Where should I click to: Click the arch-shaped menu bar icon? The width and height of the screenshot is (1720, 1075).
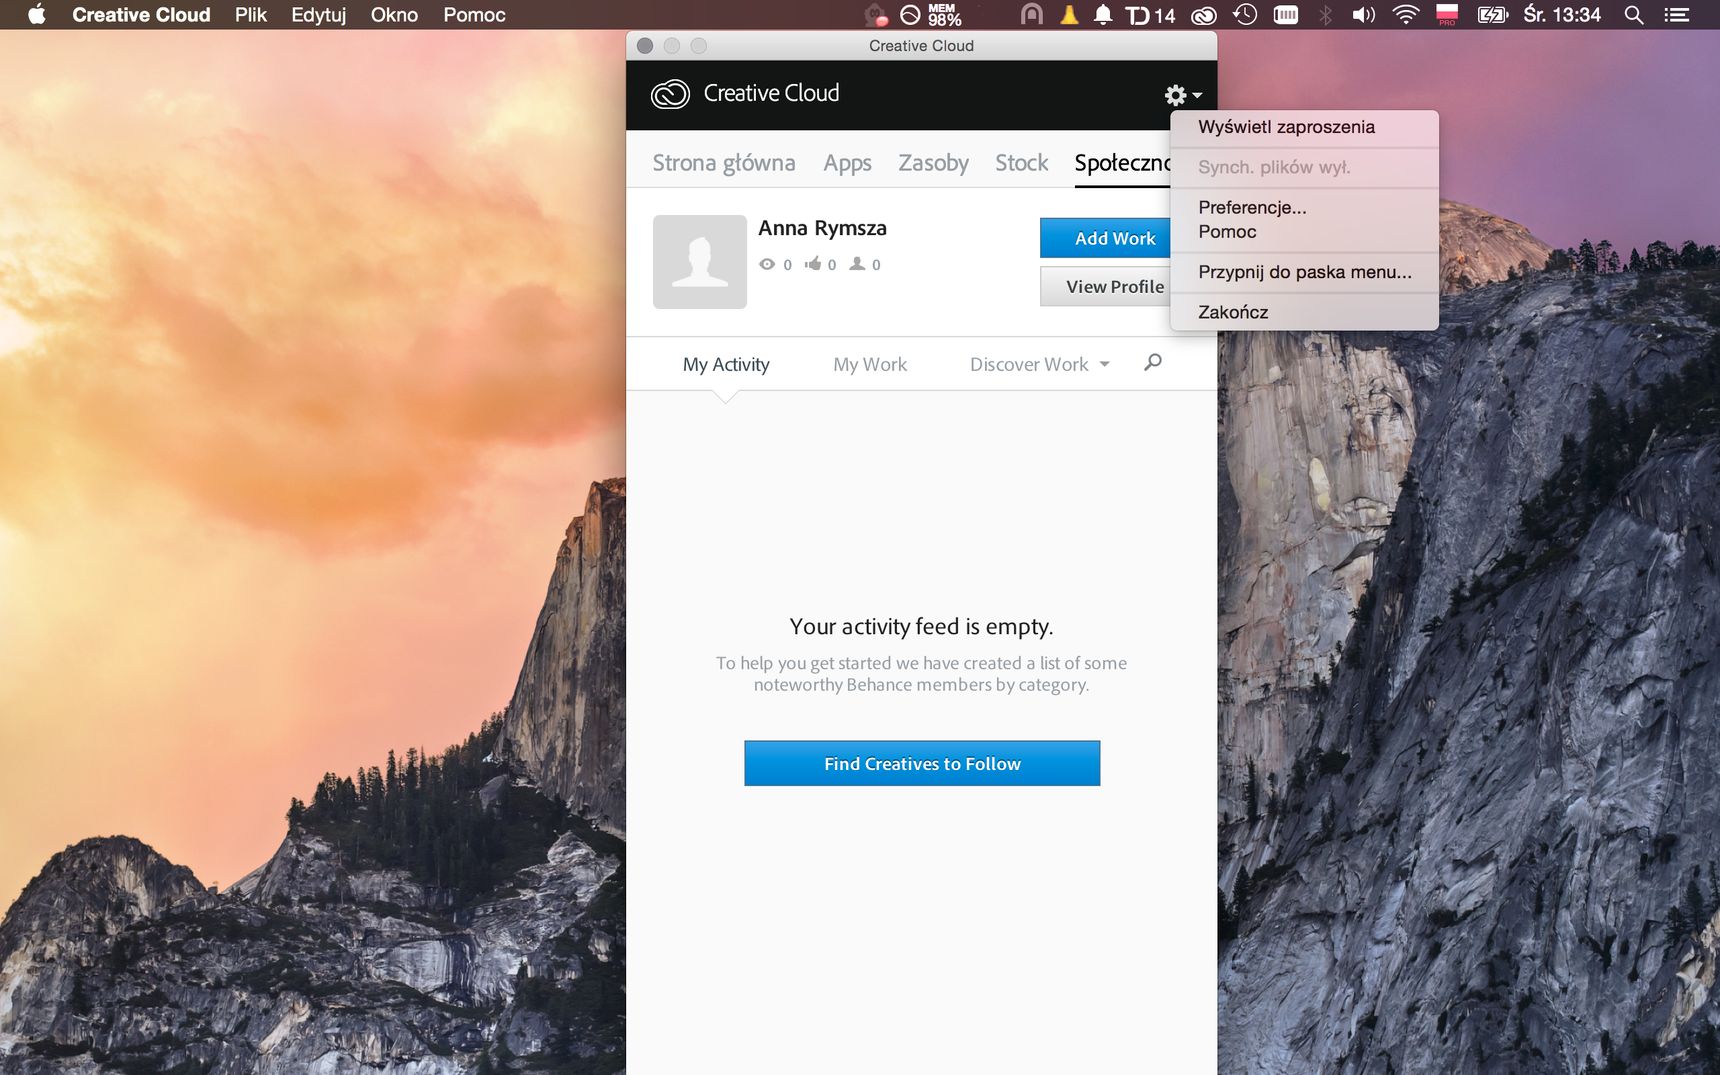click(x=1032, y=14)
